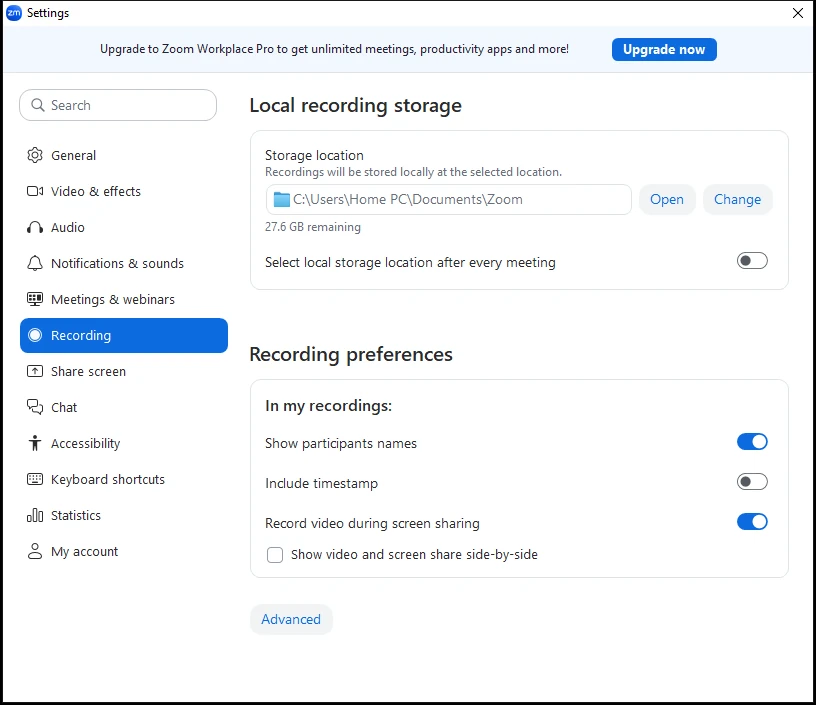Check Show video and screen share side-by-side
This screenshot has width=816, height=705.
[275, 555]
